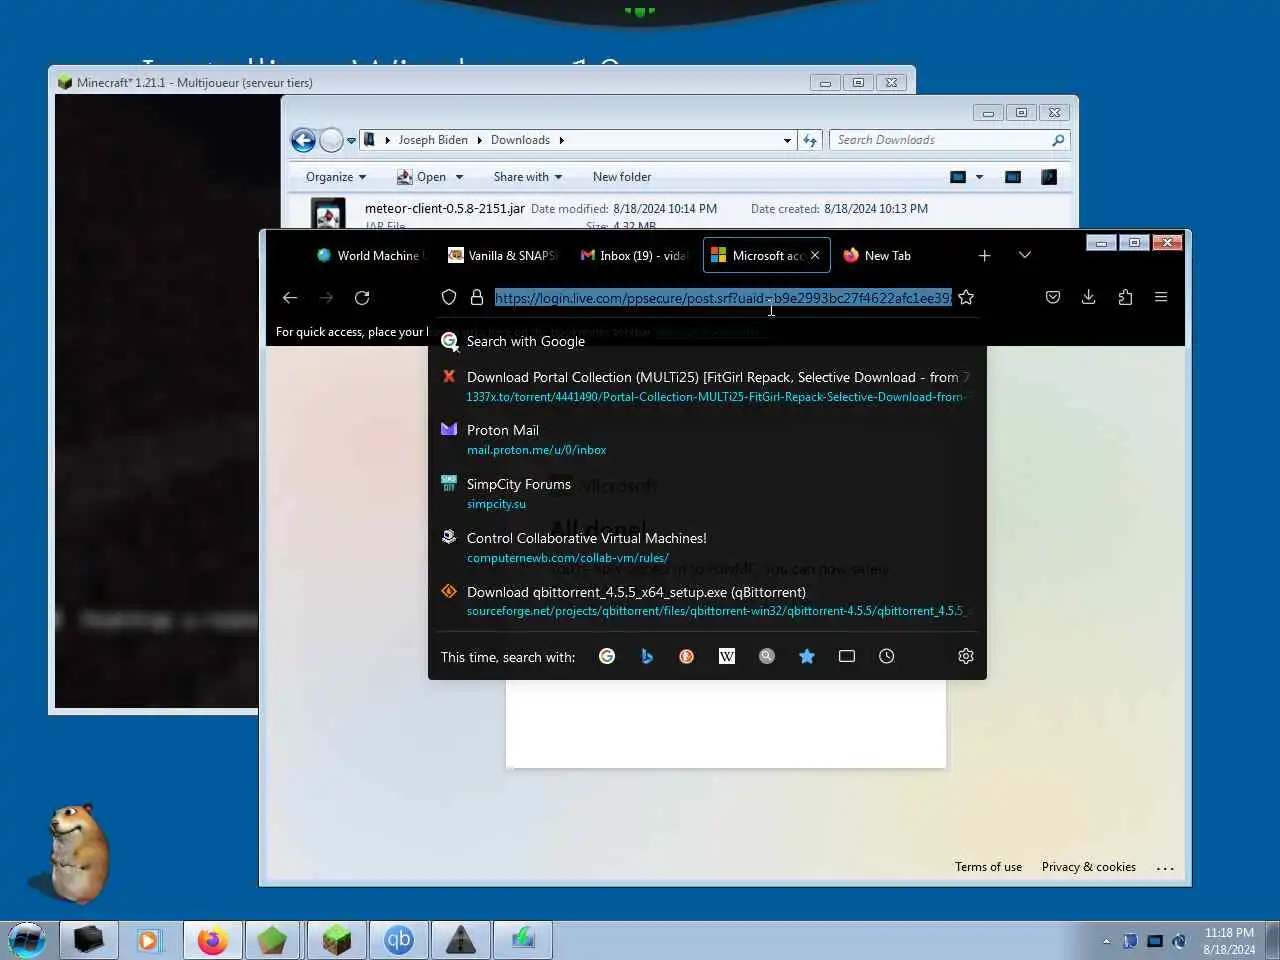Search this time with DuckDuckGo icon

[x=687, y=656]
